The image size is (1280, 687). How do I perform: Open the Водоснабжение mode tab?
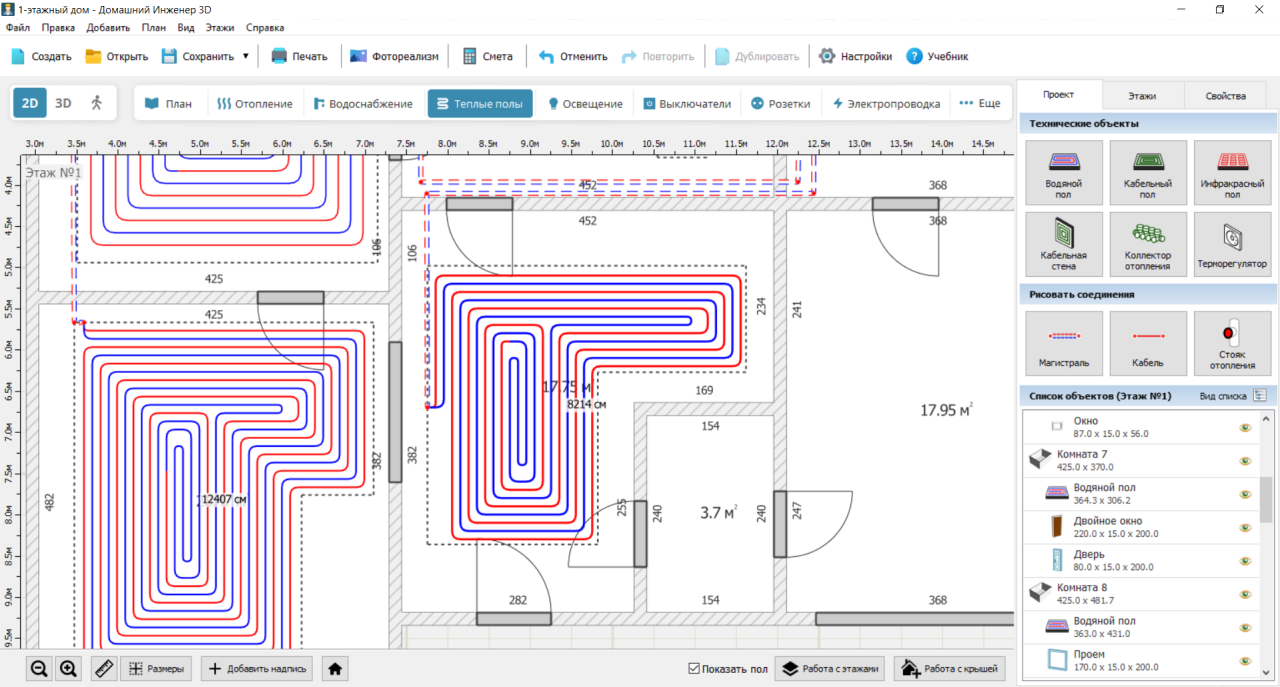(363, 103)
